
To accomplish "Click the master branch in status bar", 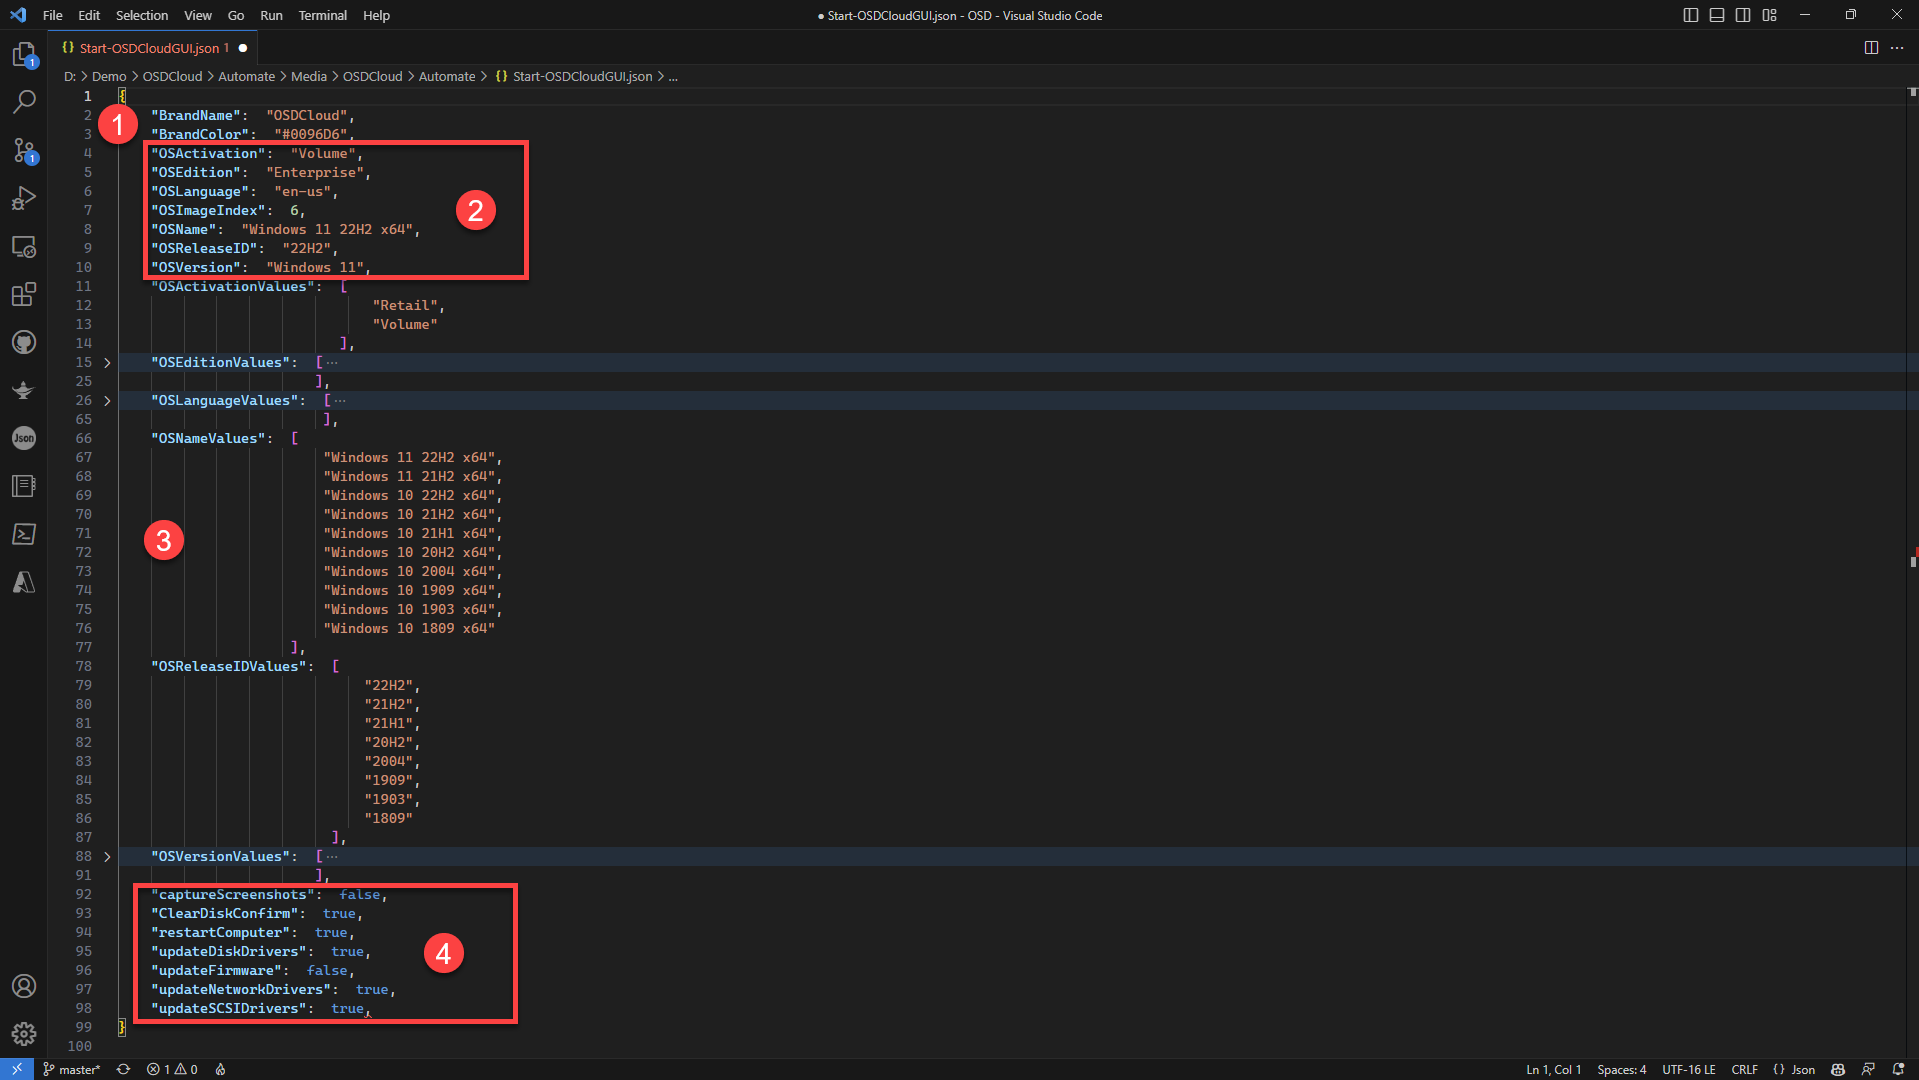I will pos(72,1069).
